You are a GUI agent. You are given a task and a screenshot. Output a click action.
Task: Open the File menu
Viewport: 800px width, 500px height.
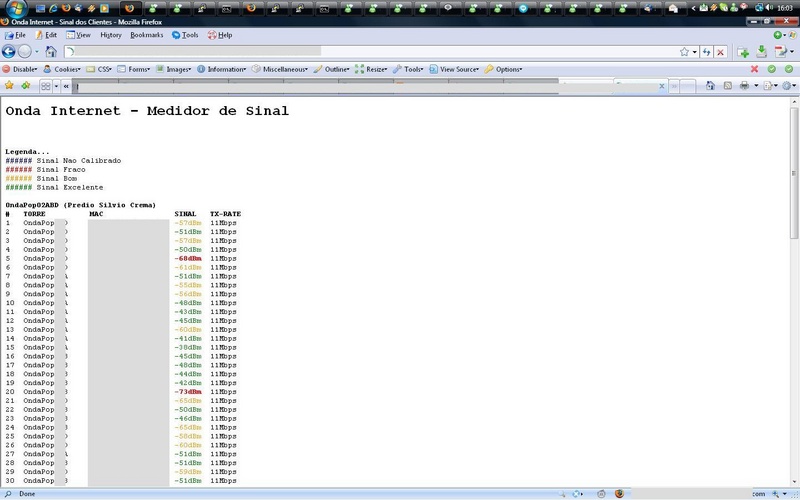(x=15, y=35)
